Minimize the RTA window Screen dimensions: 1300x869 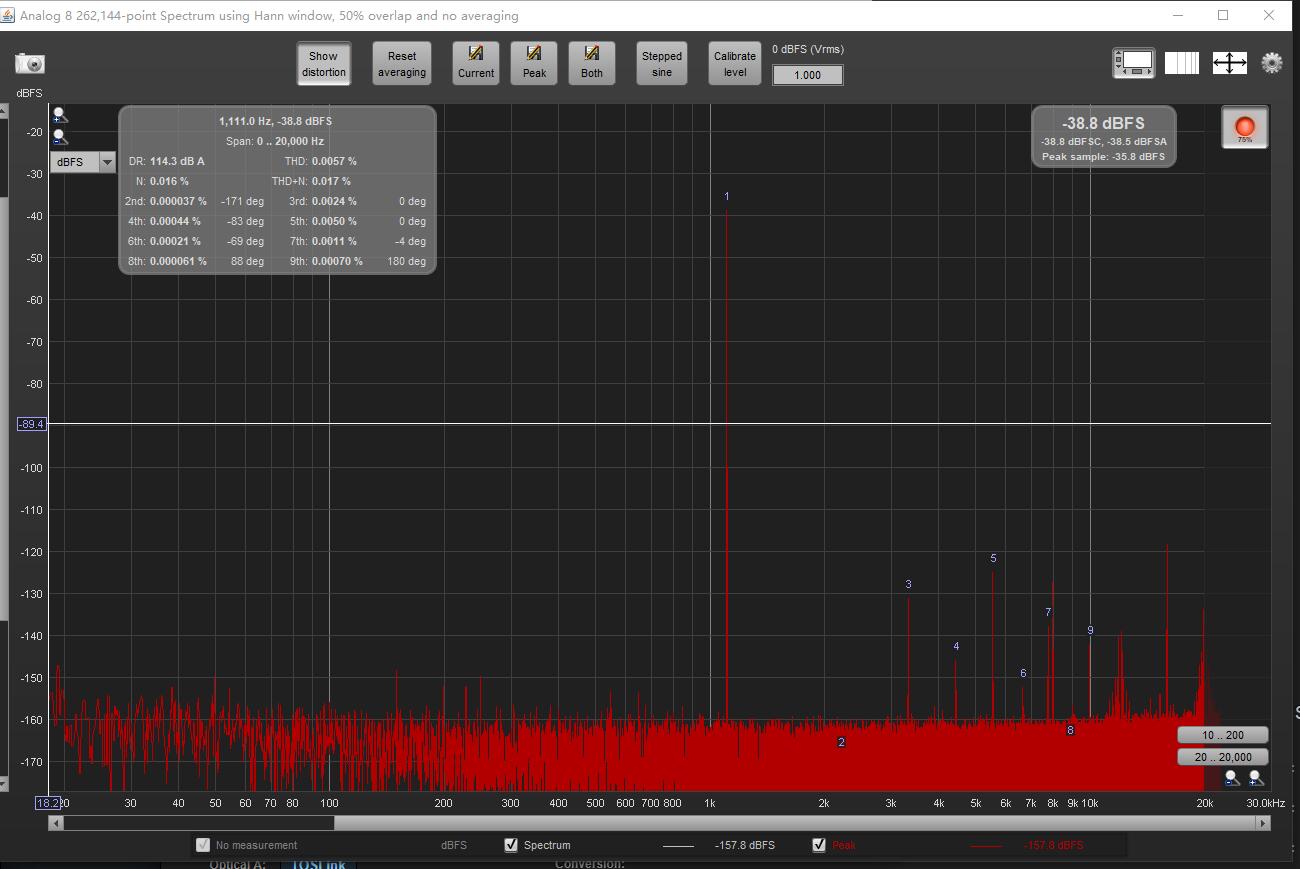point(1177,15)
